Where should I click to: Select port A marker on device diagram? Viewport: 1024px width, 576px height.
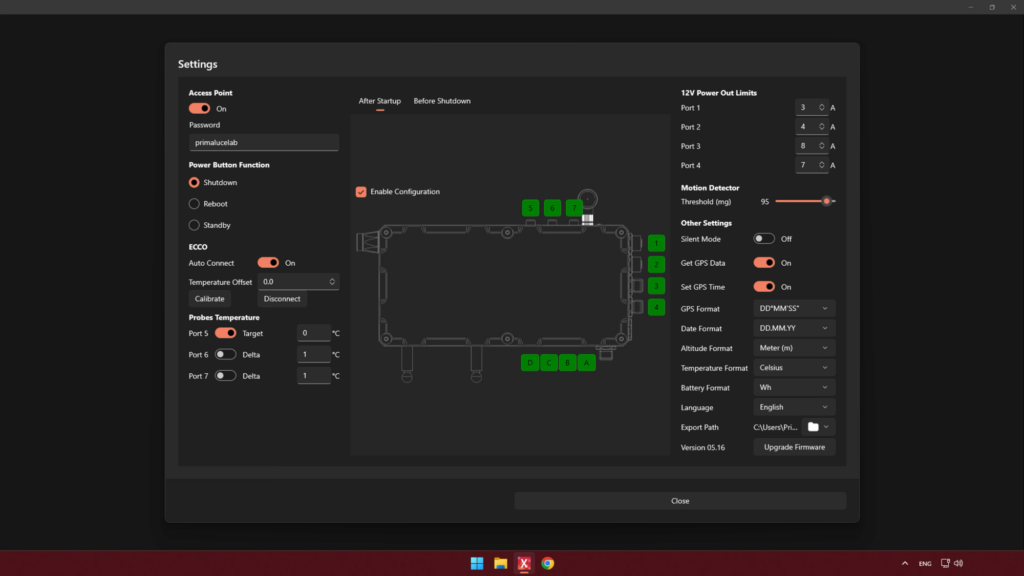587,363
